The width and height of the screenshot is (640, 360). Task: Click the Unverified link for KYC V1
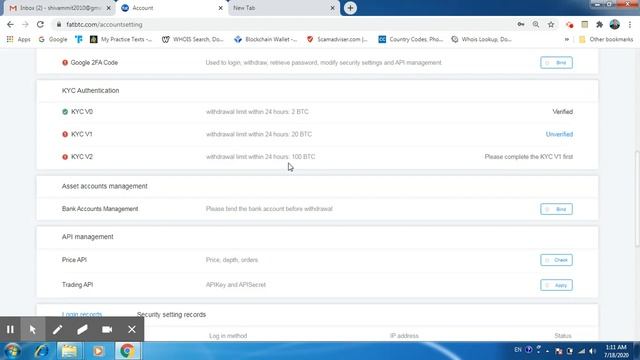coord(559,134)
